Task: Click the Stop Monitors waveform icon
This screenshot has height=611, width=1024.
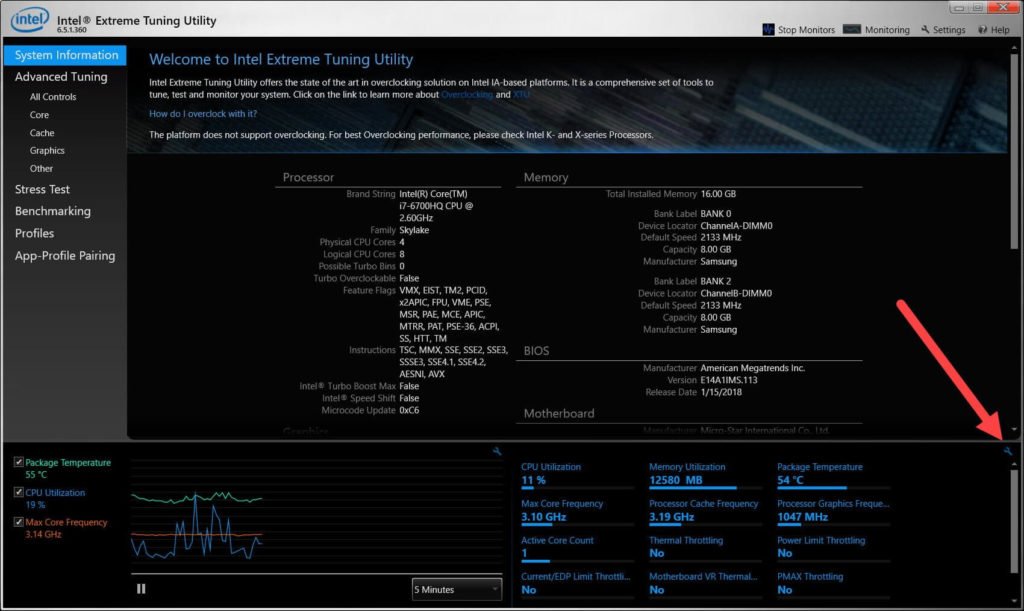Action: (x=767, y=30)
